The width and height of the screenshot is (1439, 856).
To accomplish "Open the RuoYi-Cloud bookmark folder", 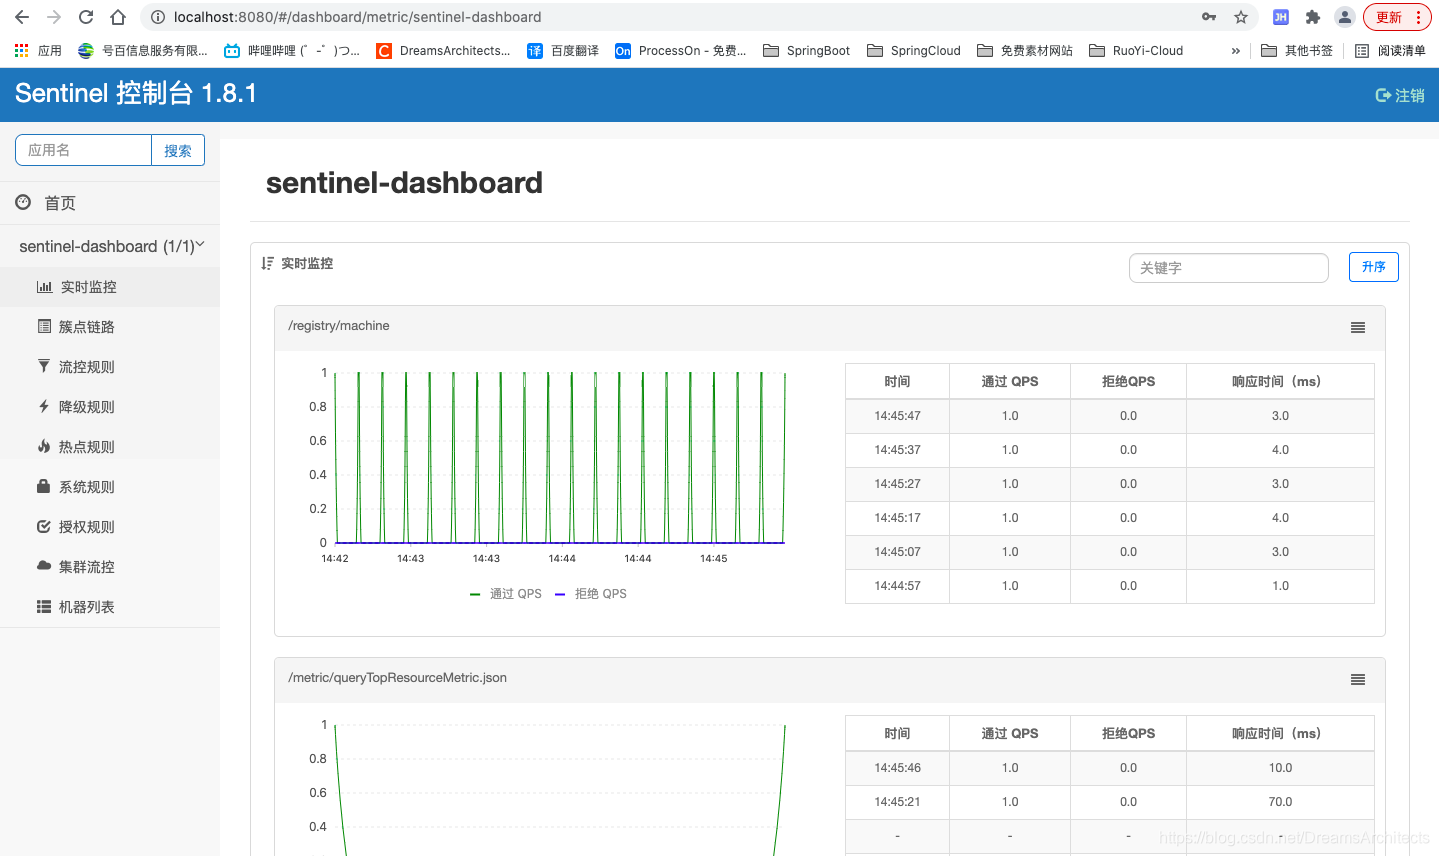I will tap(1135, 51).
